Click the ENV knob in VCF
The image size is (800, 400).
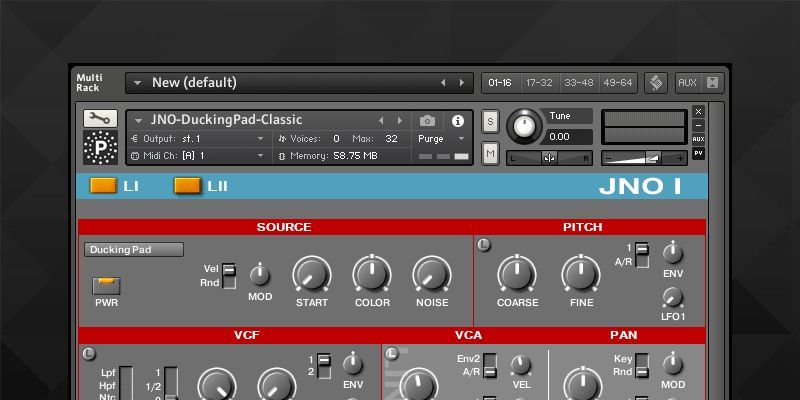(353, 365)
